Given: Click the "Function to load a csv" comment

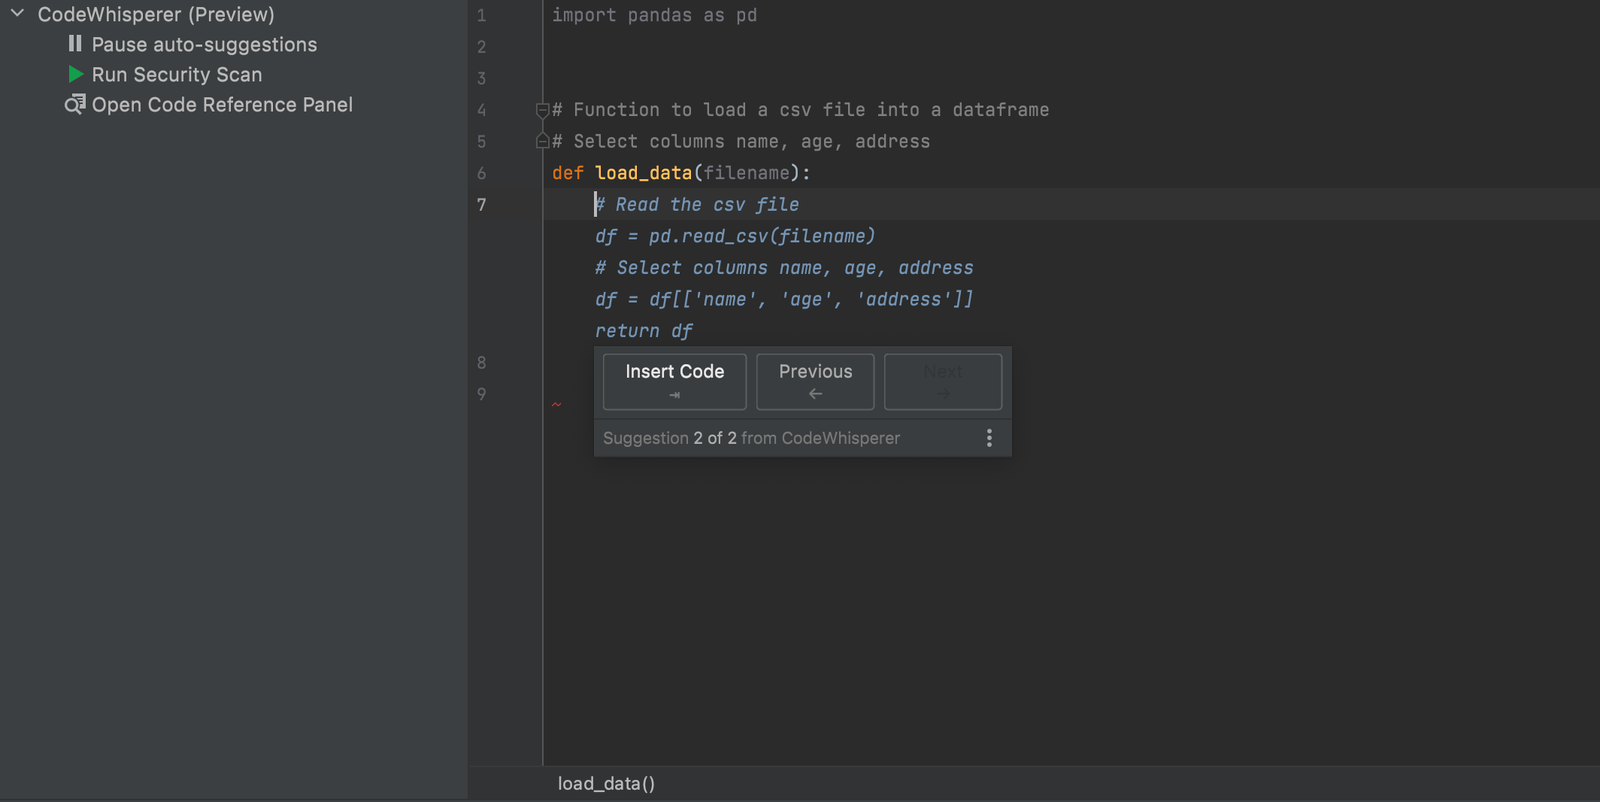Looking at the screenshot, I should 800,110.
